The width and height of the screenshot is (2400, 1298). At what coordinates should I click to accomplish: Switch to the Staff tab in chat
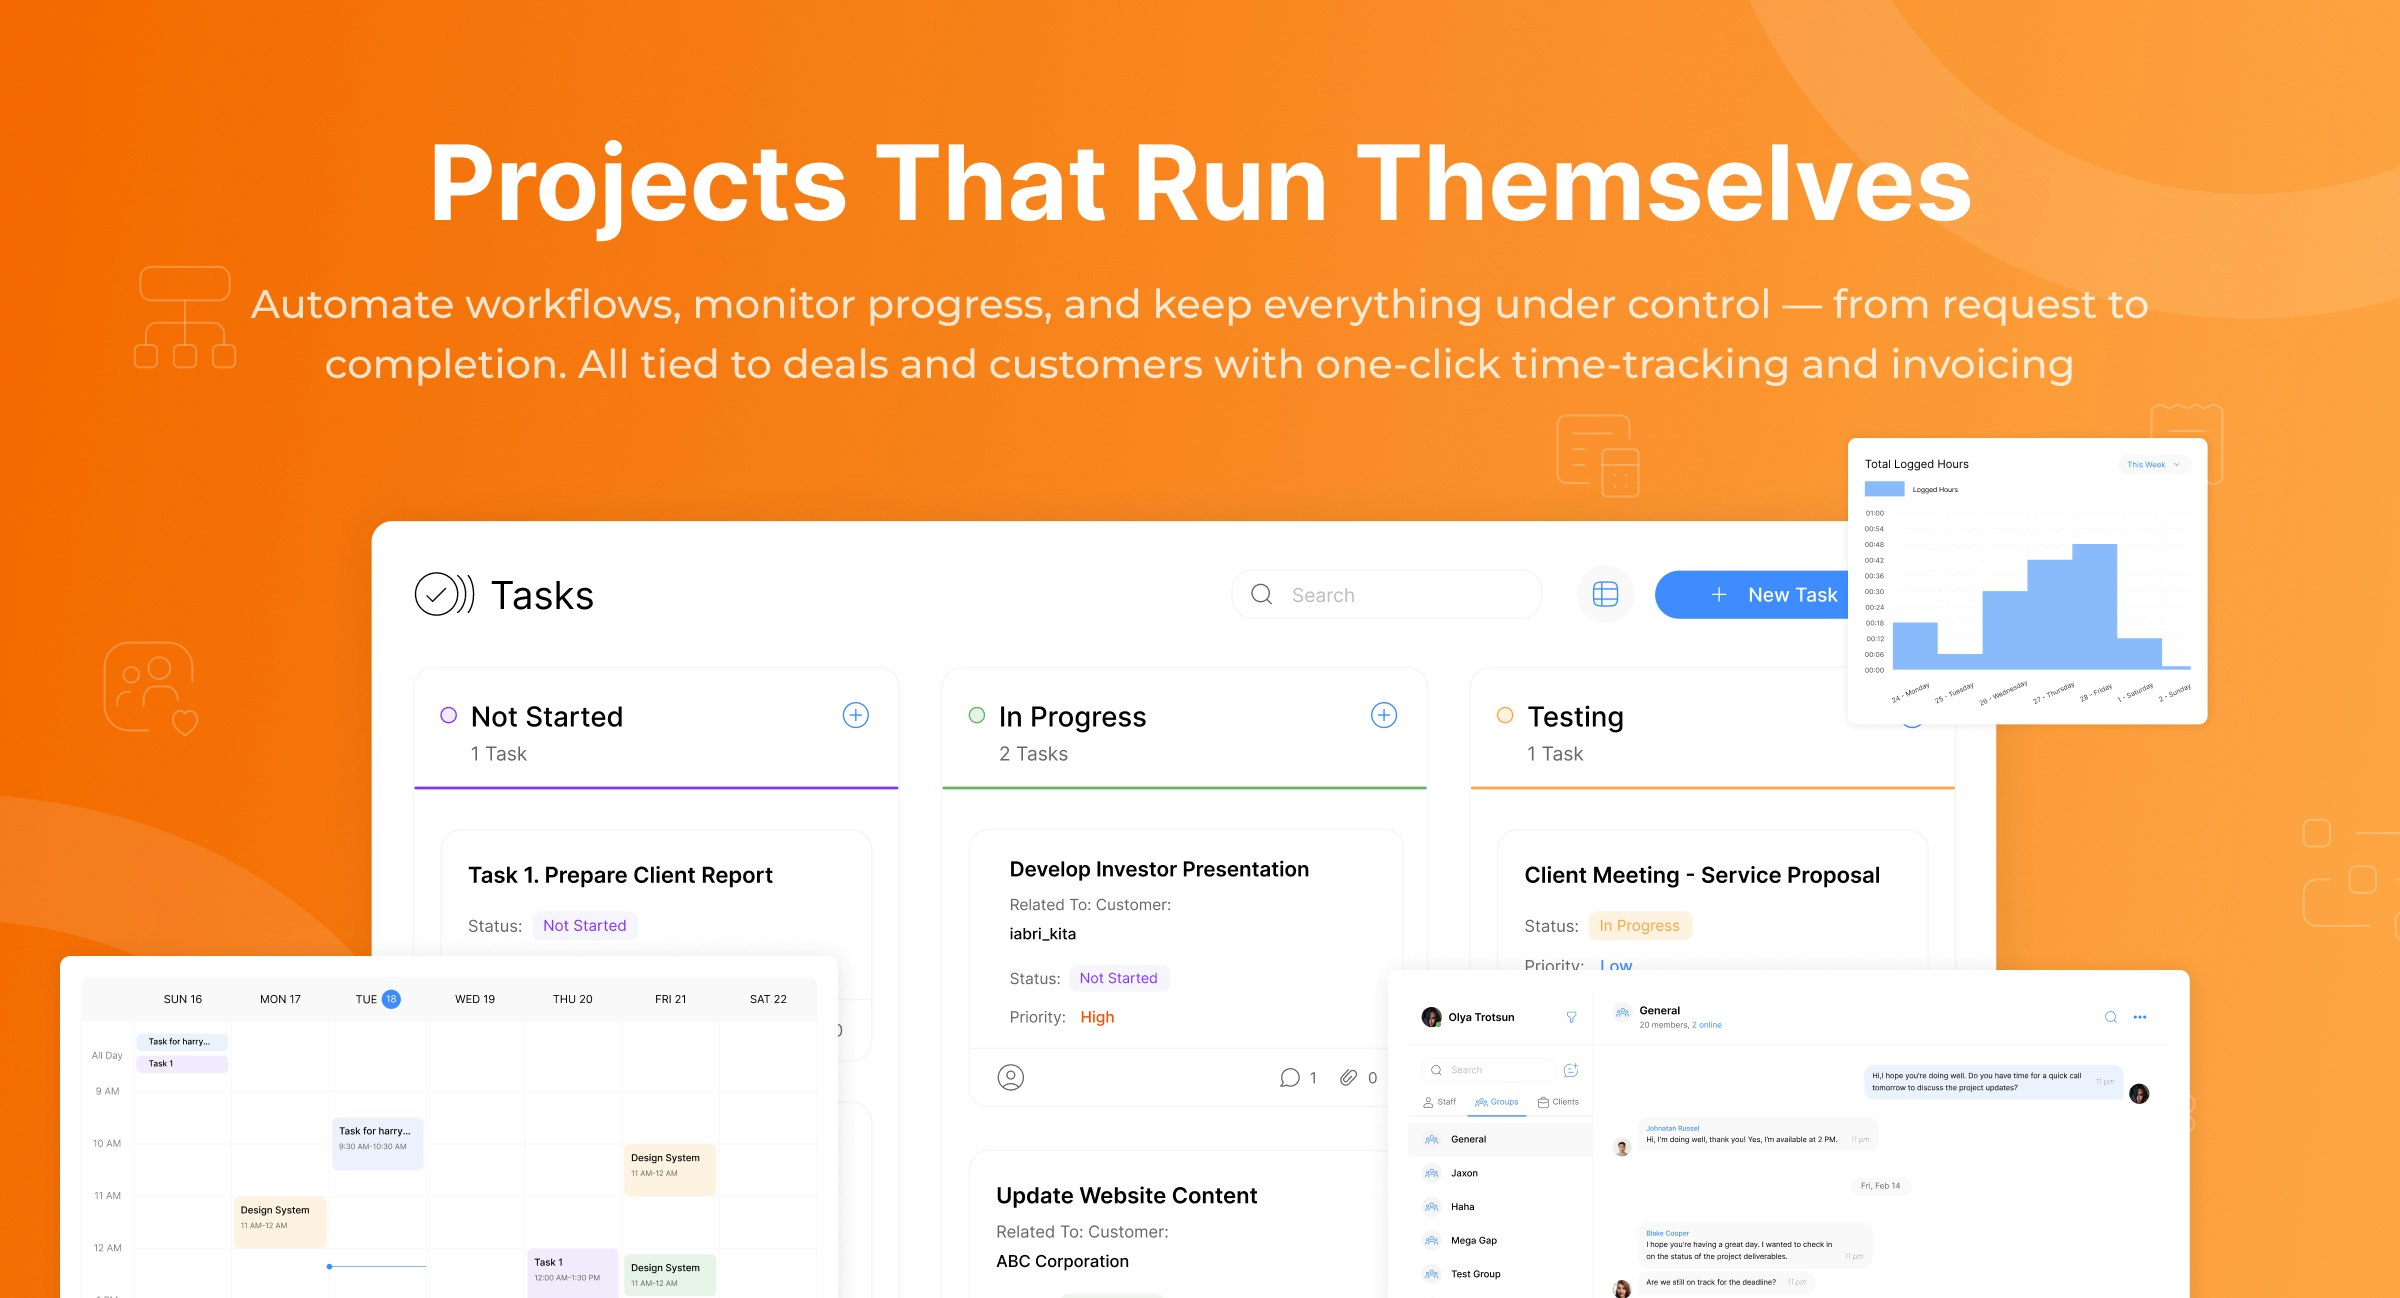1439,1102
